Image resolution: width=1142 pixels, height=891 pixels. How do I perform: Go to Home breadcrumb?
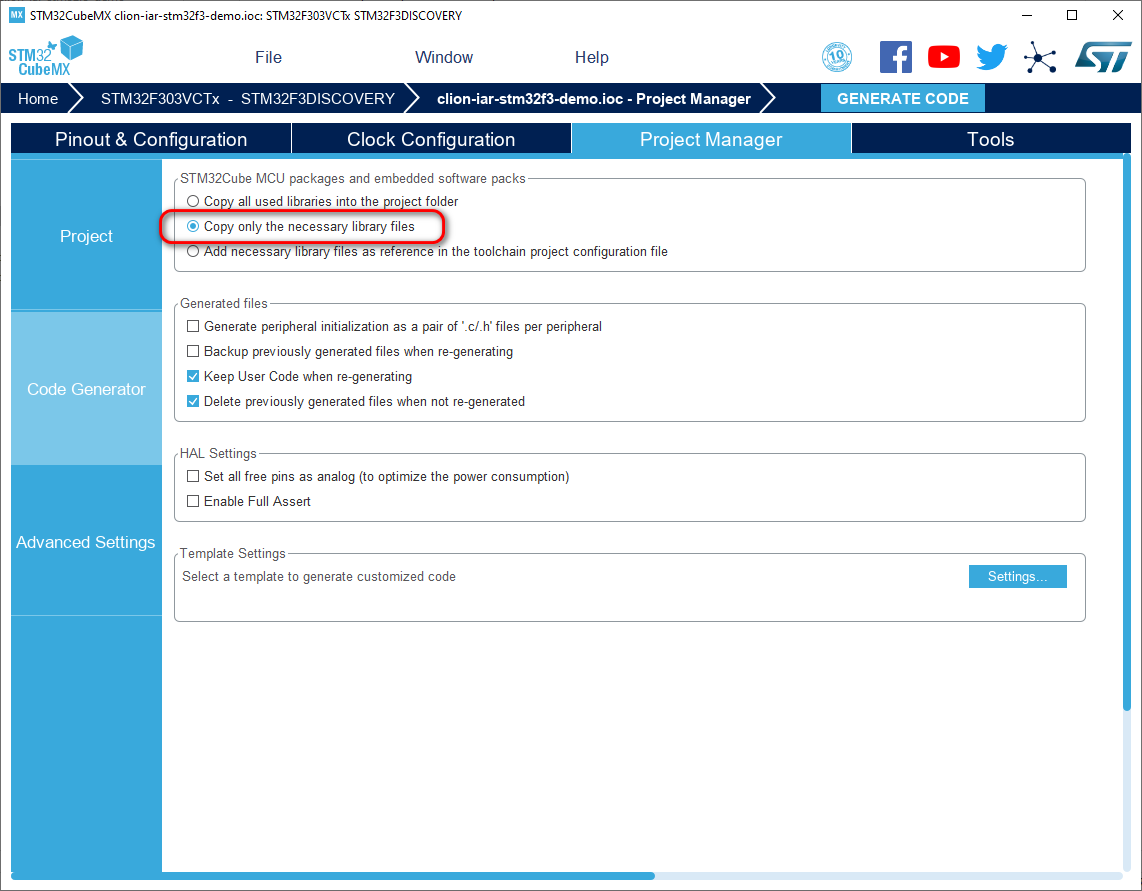(x=38, y=98)
